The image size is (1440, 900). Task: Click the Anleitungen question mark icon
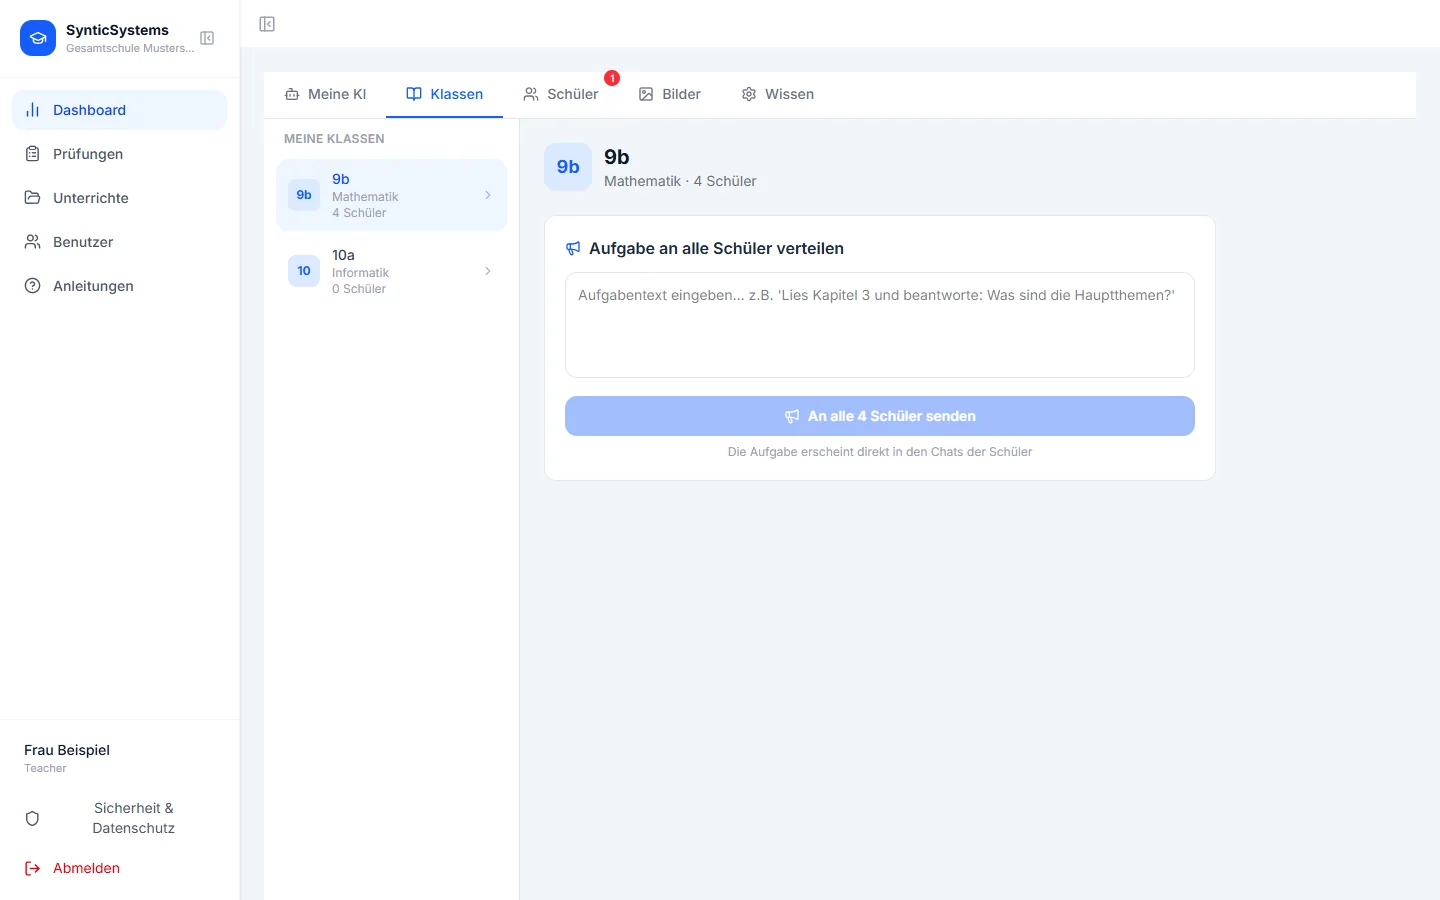33,286
